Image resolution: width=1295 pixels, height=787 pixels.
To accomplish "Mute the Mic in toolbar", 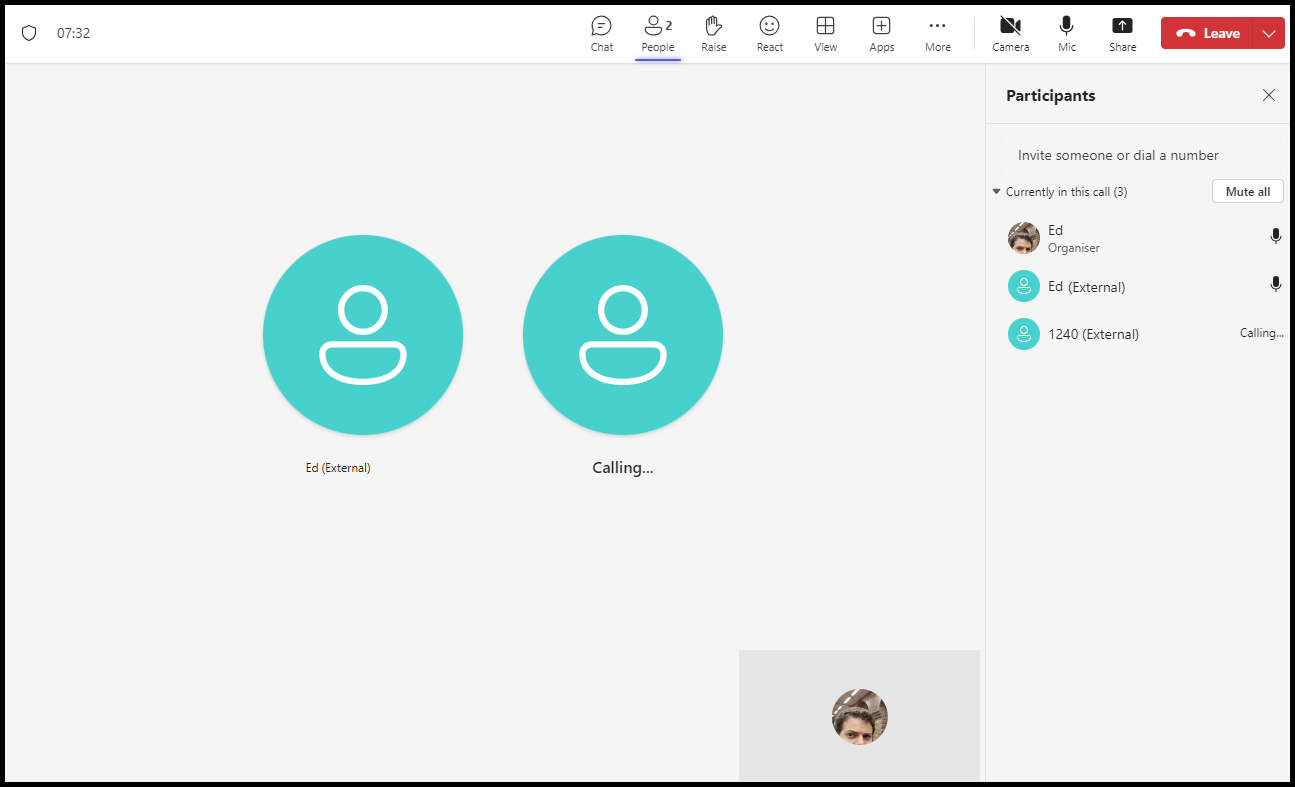I will pyautogui.click(x=1067, y=33).
